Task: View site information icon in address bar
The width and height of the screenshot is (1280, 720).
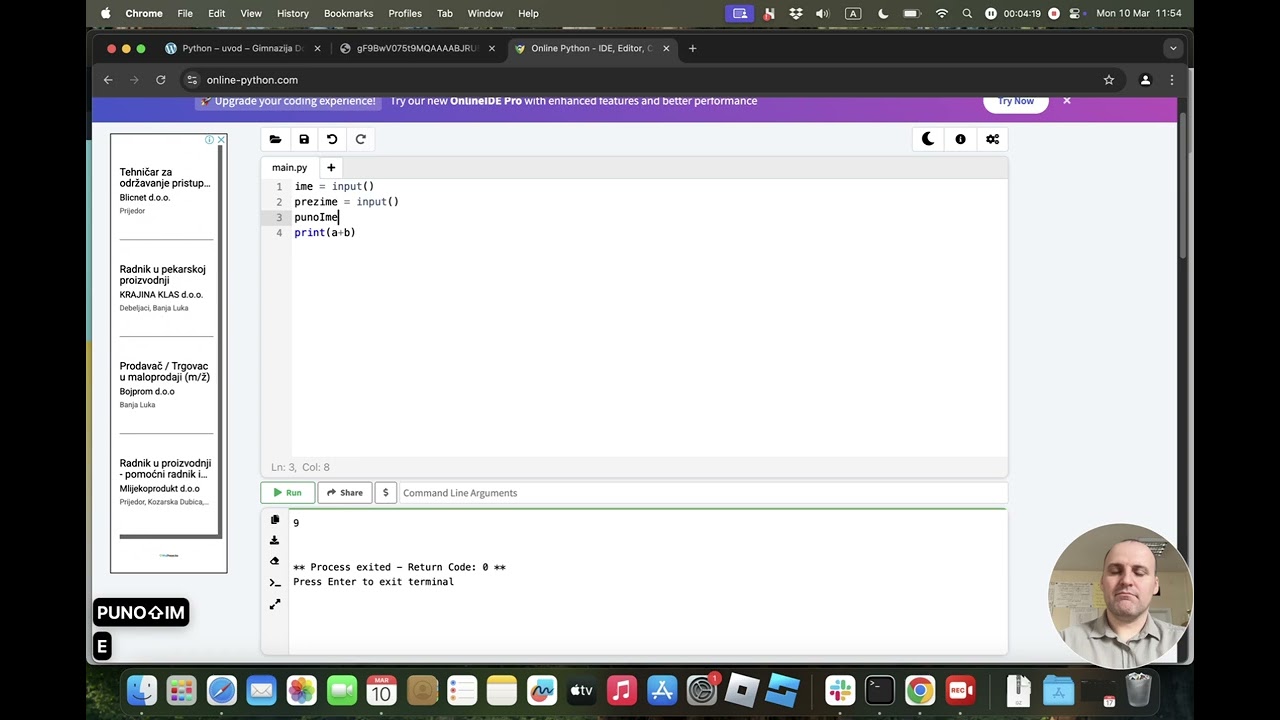Action: pyautogui.click(x=193, y=80)
